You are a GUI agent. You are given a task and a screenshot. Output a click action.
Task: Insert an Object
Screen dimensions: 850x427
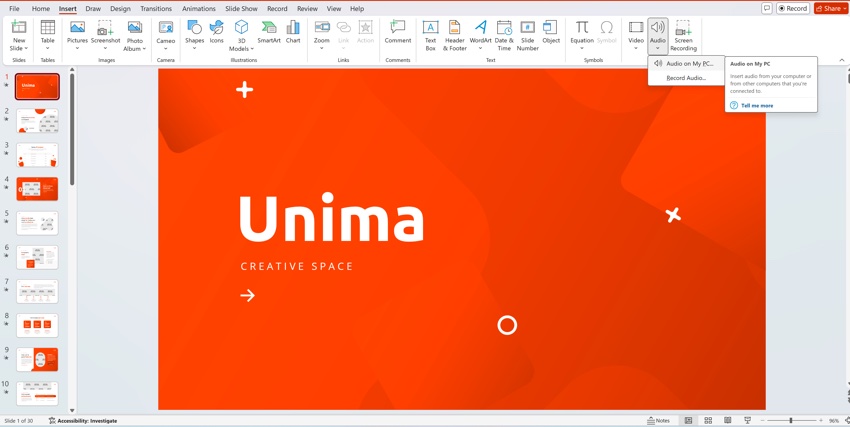(551, 33)
